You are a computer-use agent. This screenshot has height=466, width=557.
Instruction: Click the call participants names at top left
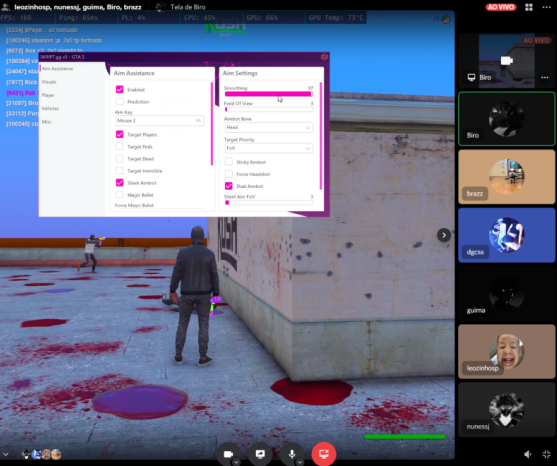click(78, 7)
